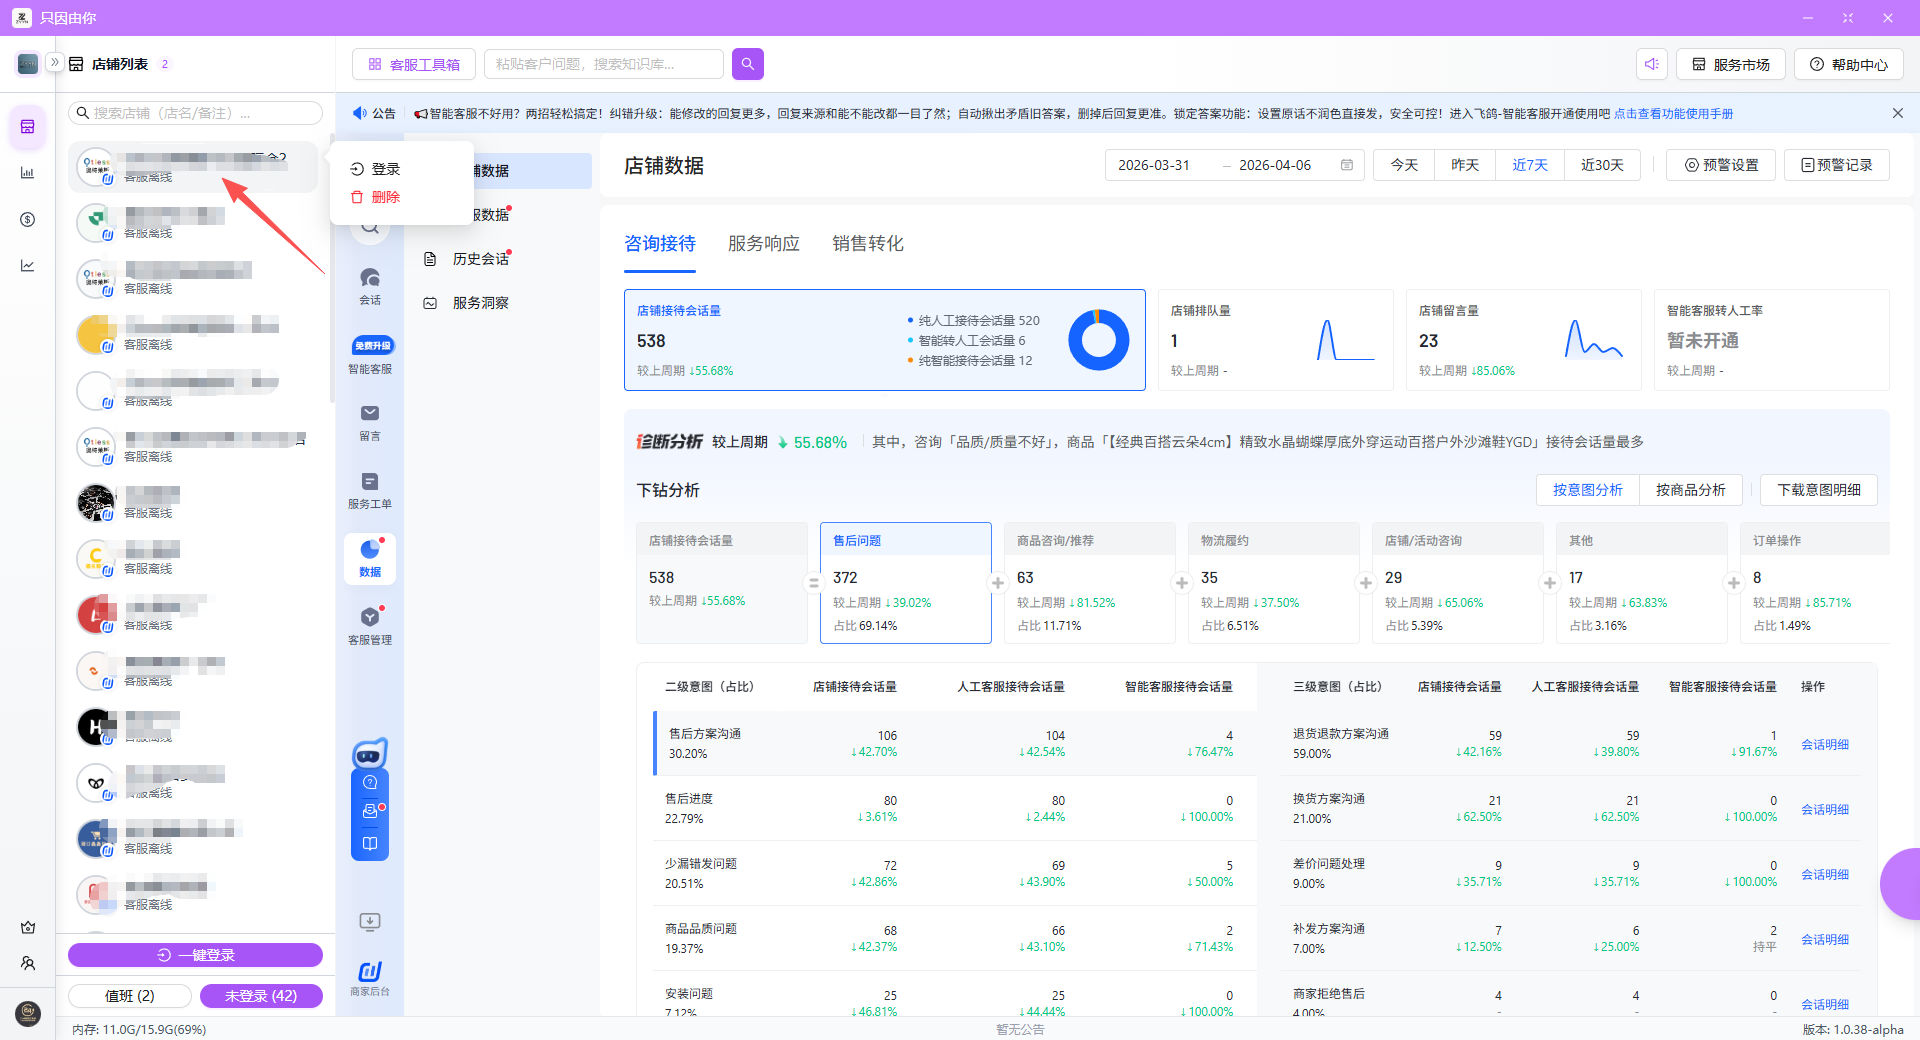Open the user avatar at bottom-left corner
The image size is (1920, 1040).
[28, 1013]
